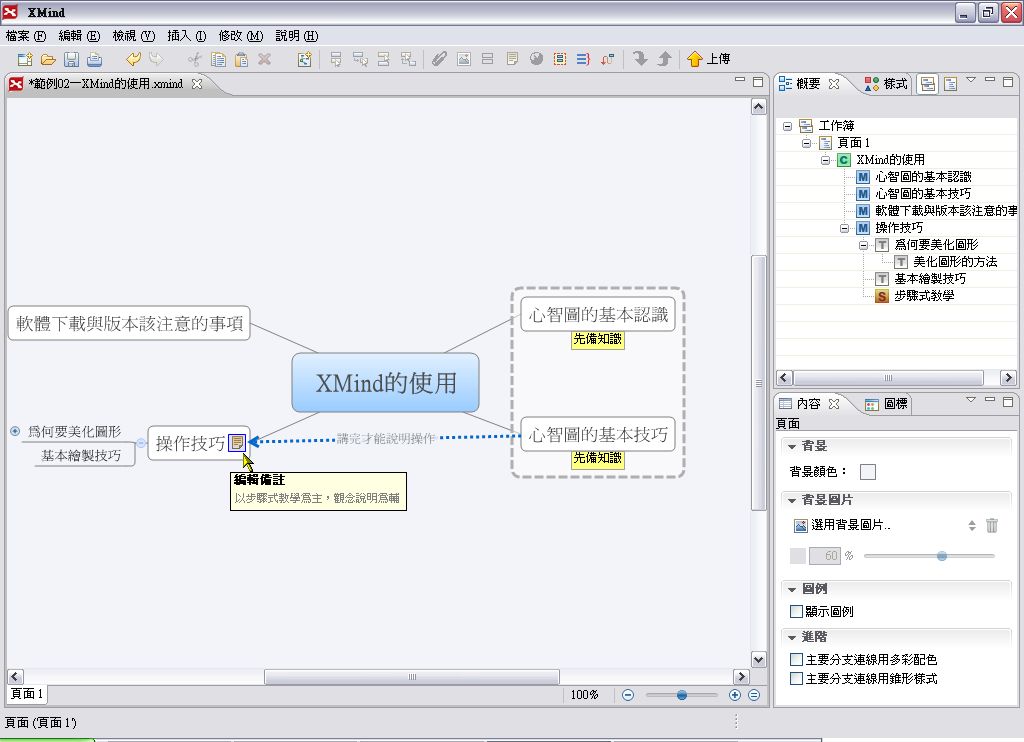Select 美化圖形的方法 in outline tree
Image resolution: width=1024 pixels, height=742 pixels.
[955, 262]
